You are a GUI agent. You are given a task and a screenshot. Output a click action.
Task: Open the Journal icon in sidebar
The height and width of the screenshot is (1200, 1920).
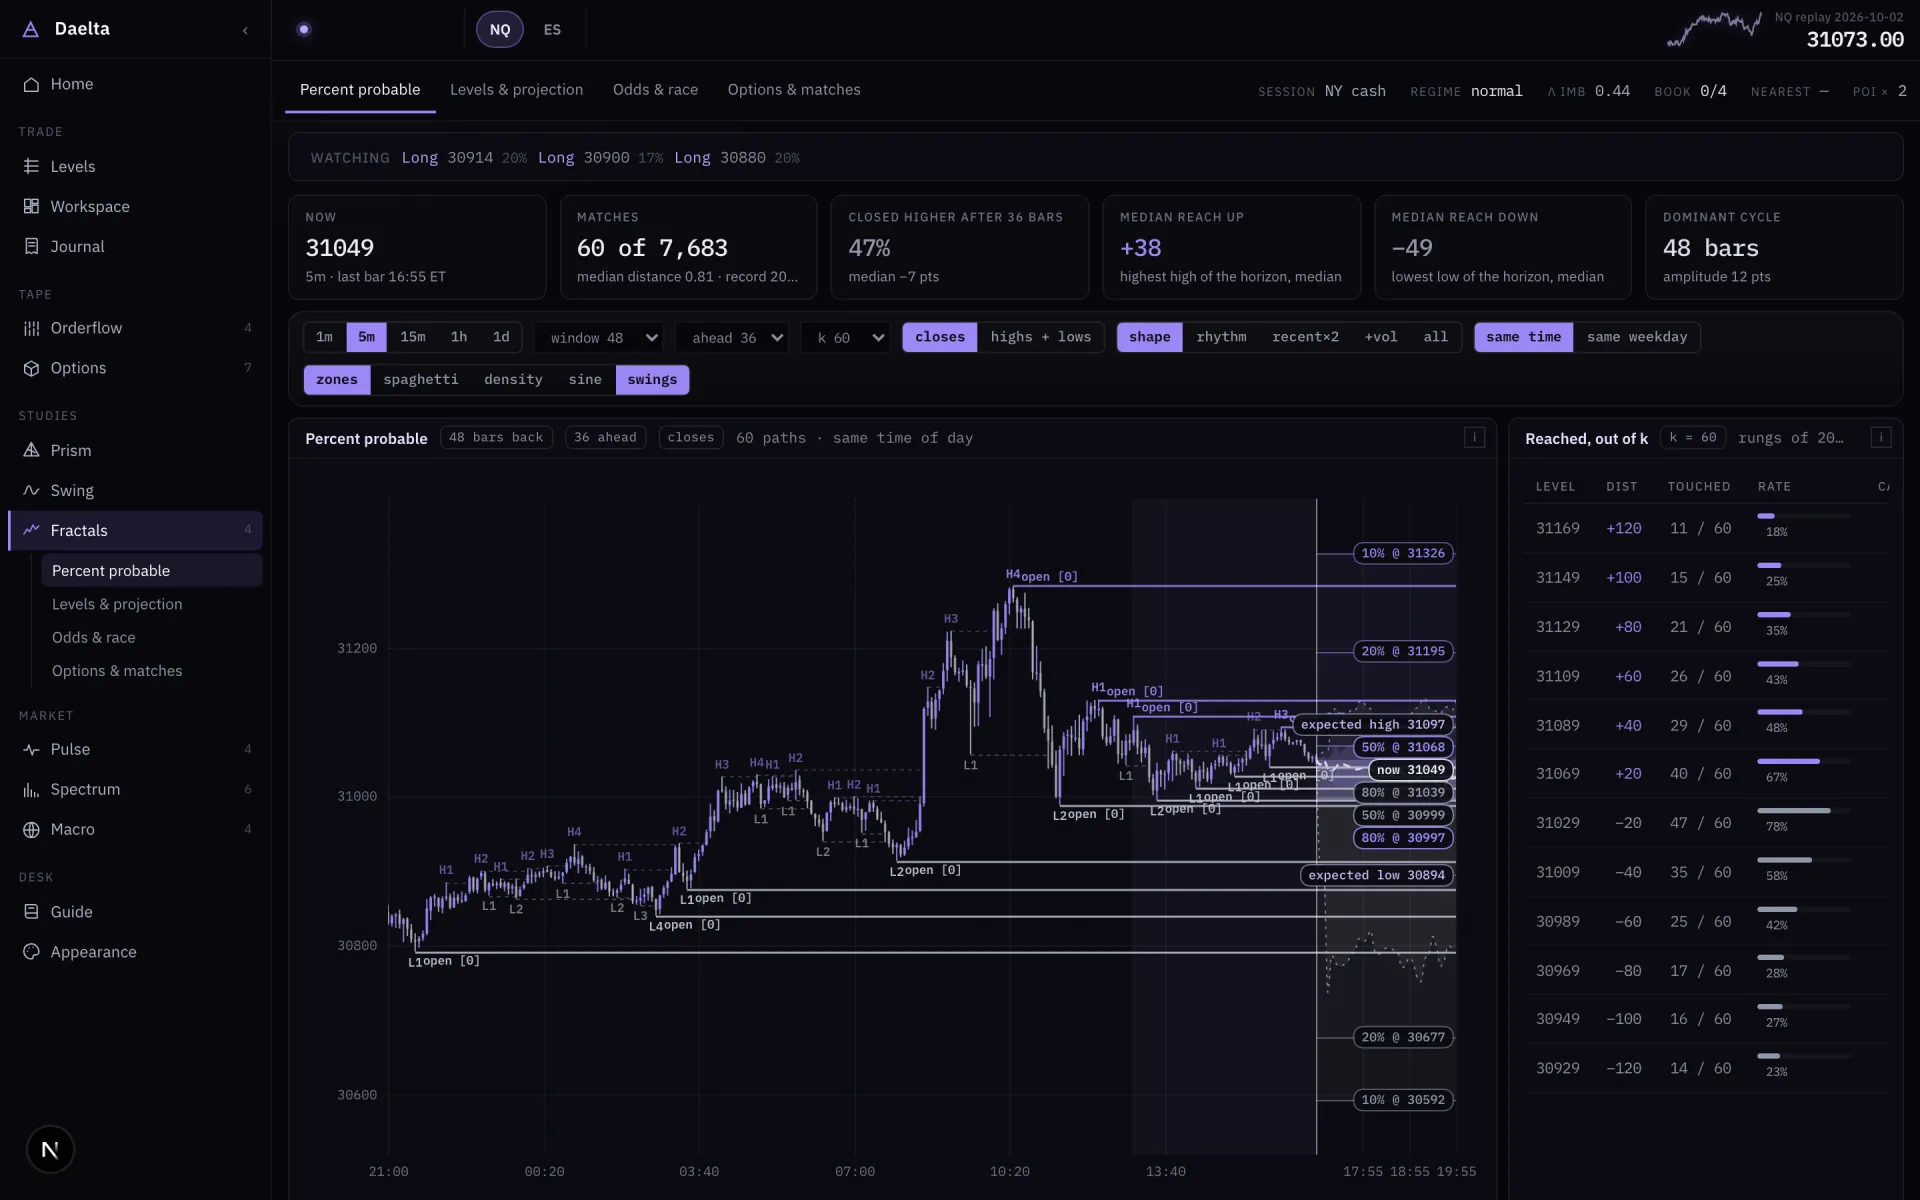tap(31, 247)
